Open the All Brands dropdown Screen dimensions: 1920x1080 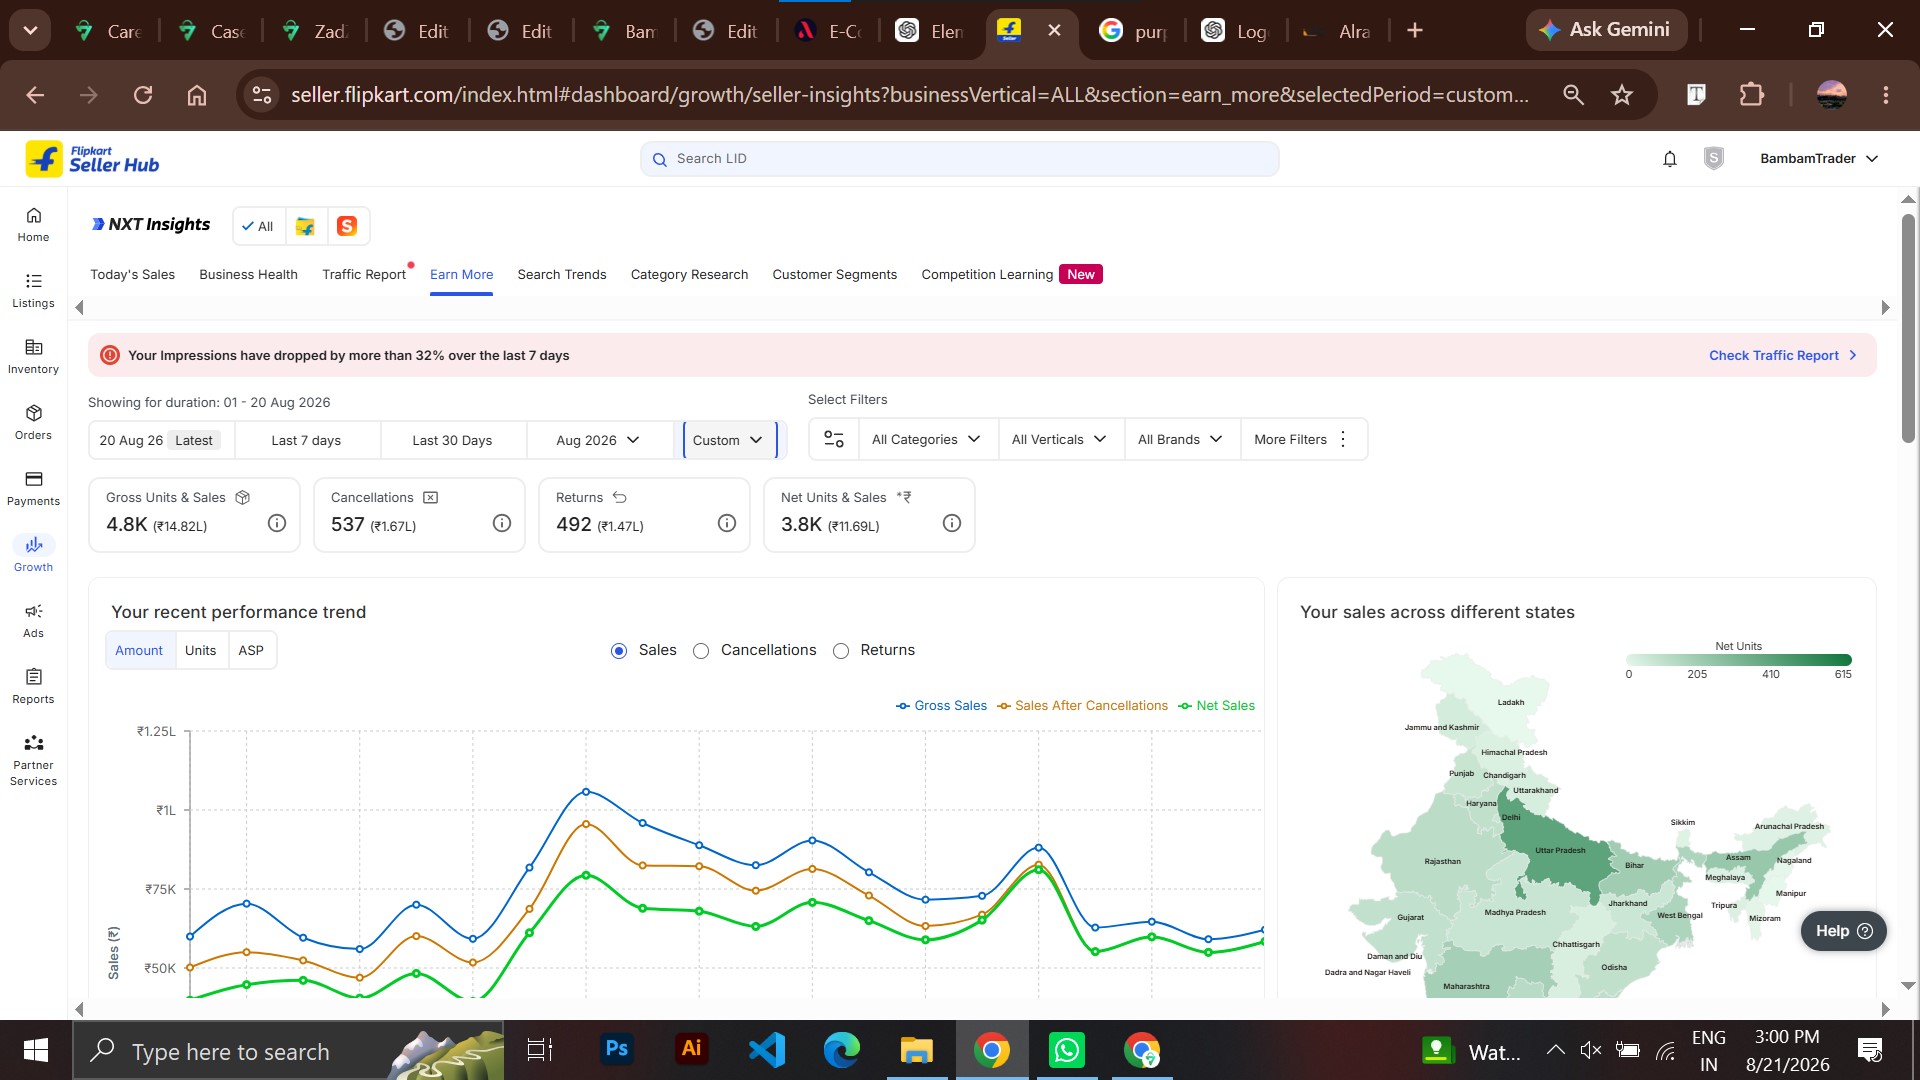tap(1180, 439)
